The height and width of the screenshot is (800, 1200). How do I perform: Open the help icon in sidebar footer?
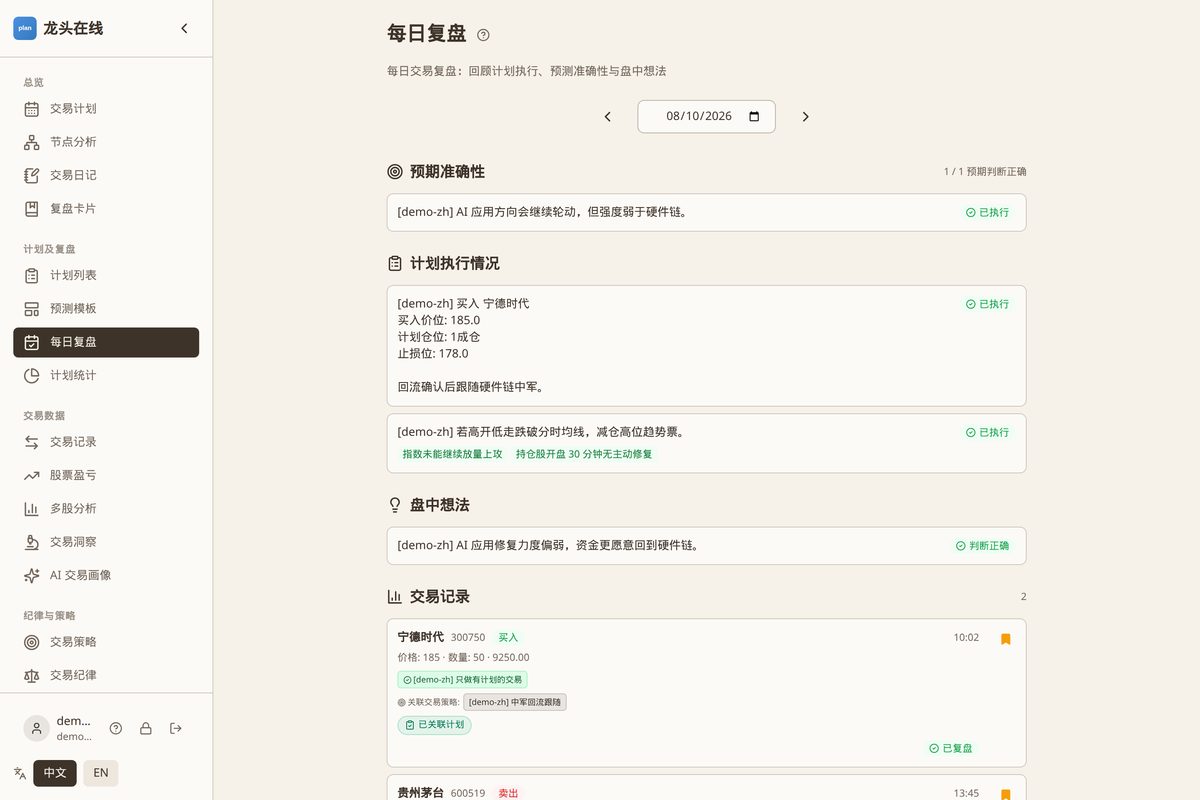[116, 728]
